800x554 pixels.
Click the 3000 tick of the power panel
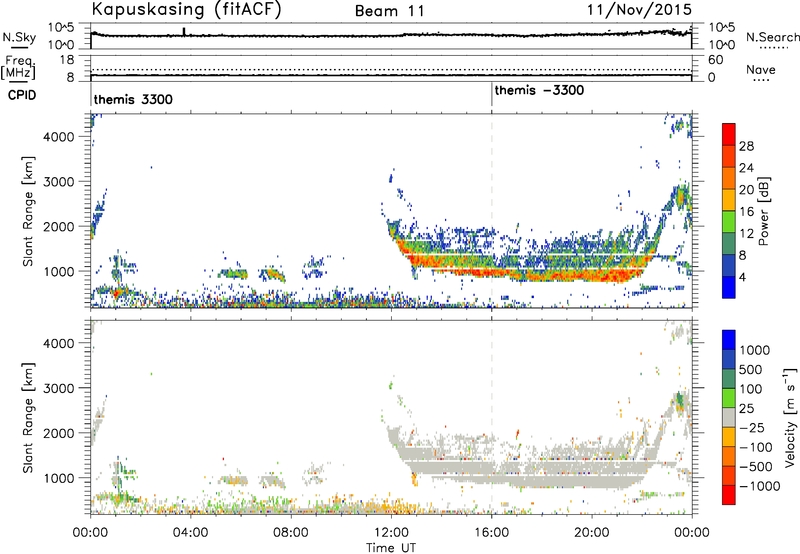tap(59, 182)
